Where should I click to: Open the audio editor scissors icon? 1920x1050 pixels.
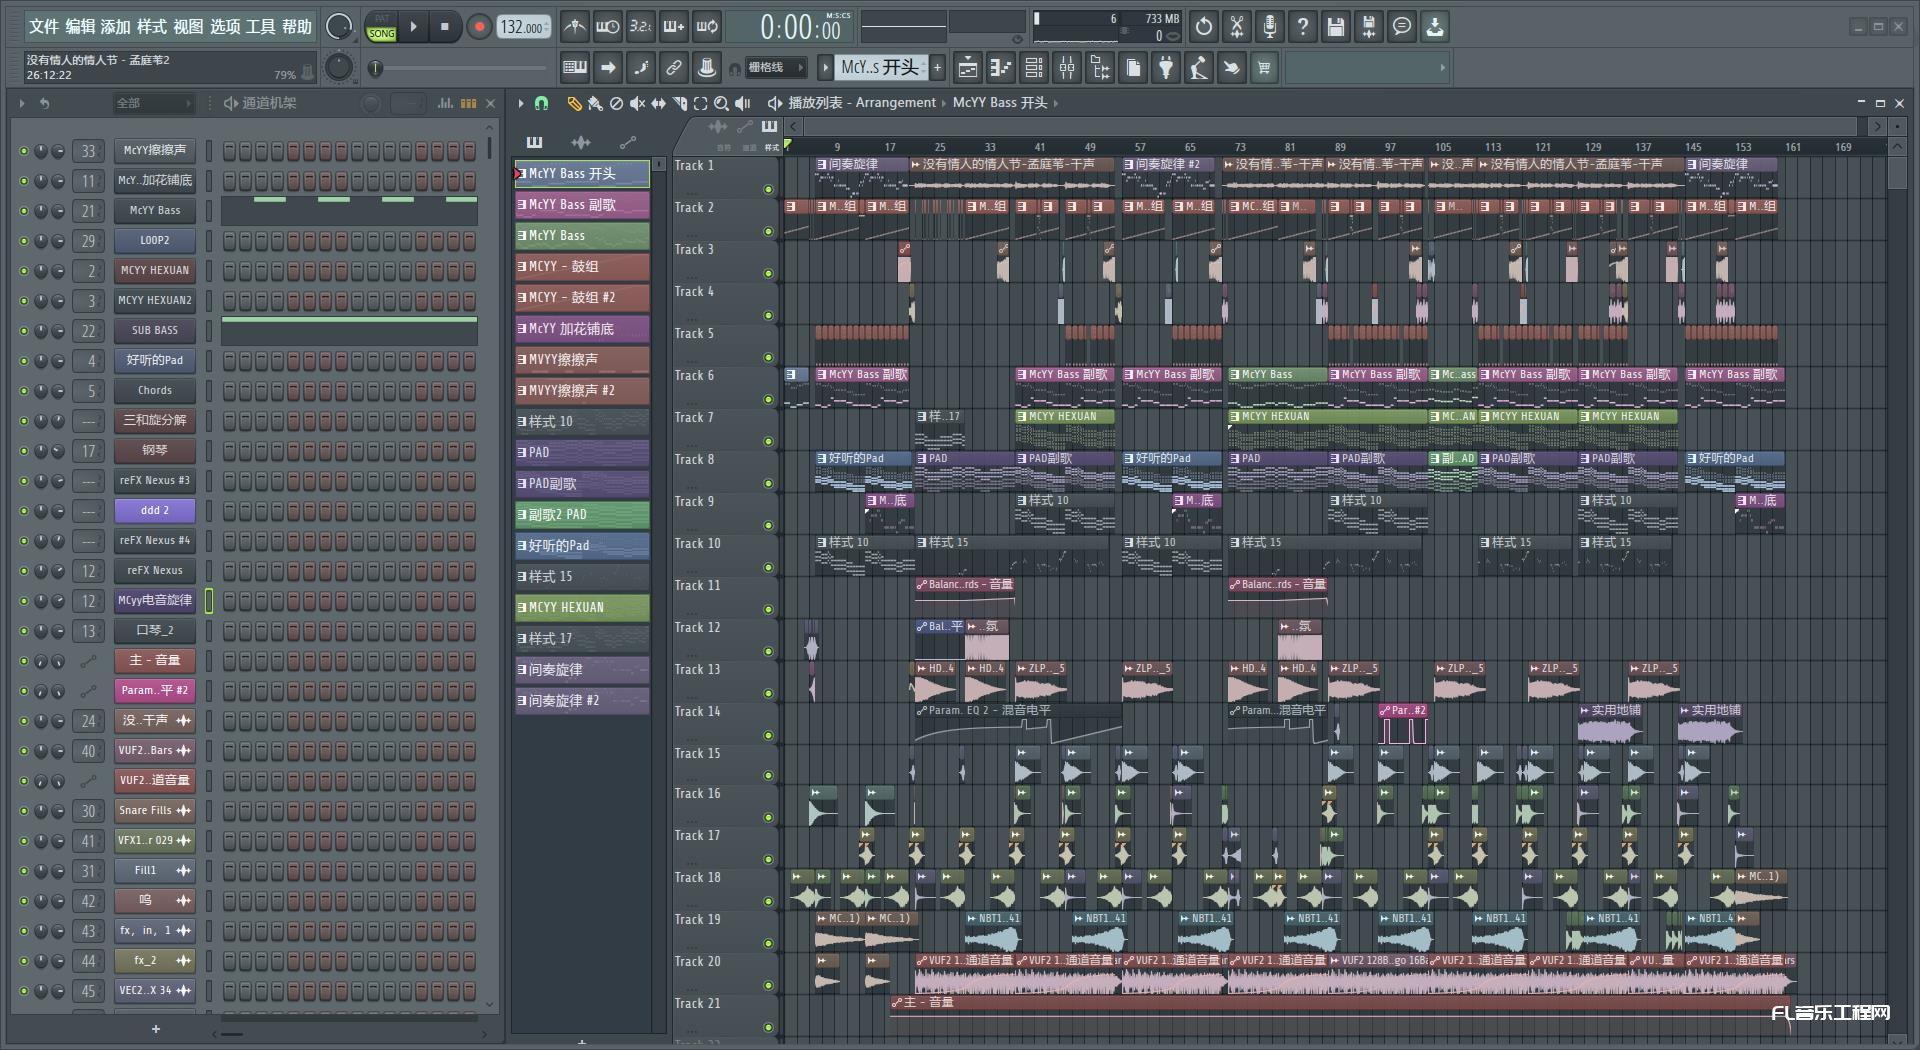click(1237, 27)
